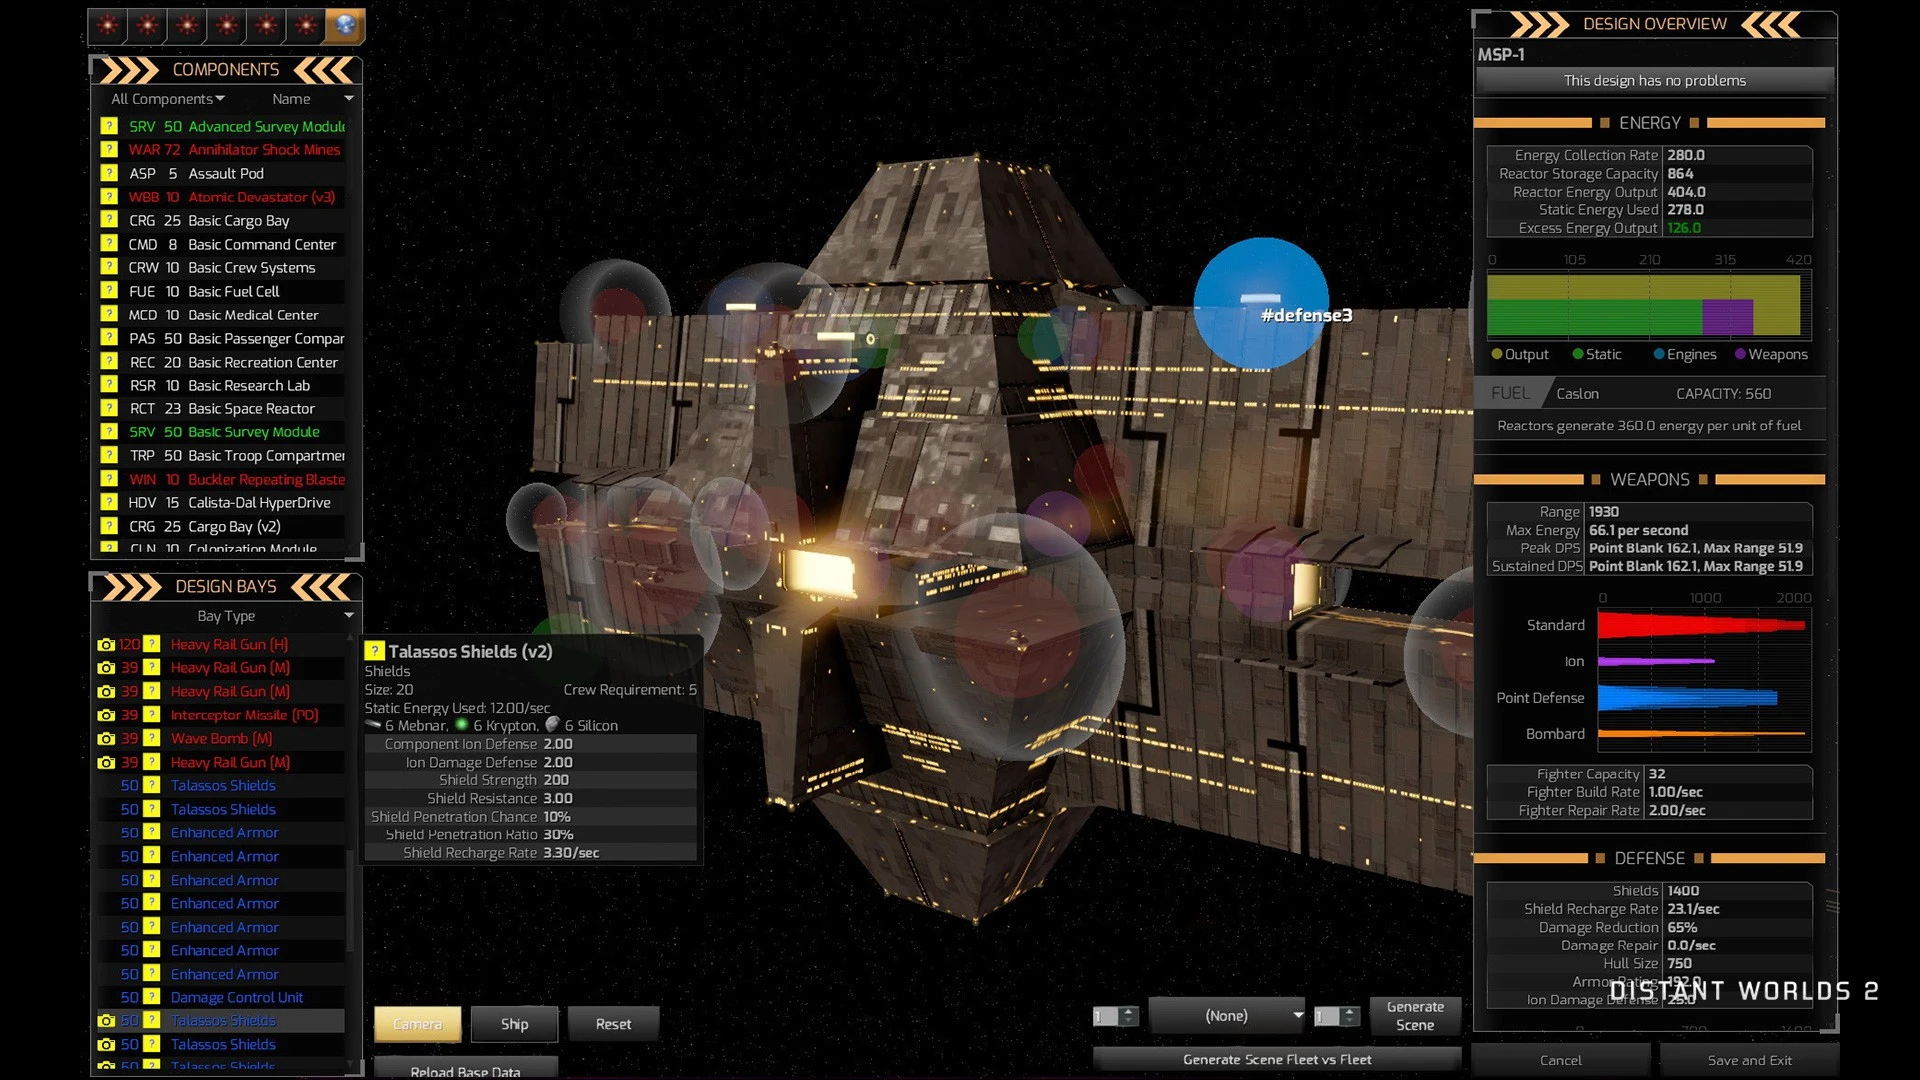Image resolution: width=1920 pixels, height=1080 pixels.
Task: Click Generate Scene Fleet vs Fleet button
Action: (x=1276, y=1059)
